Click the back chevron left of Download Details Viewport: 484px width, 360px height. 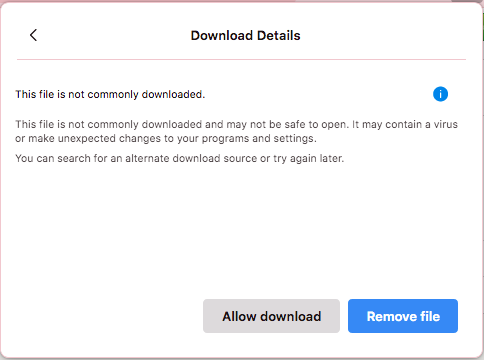(33, 35)
